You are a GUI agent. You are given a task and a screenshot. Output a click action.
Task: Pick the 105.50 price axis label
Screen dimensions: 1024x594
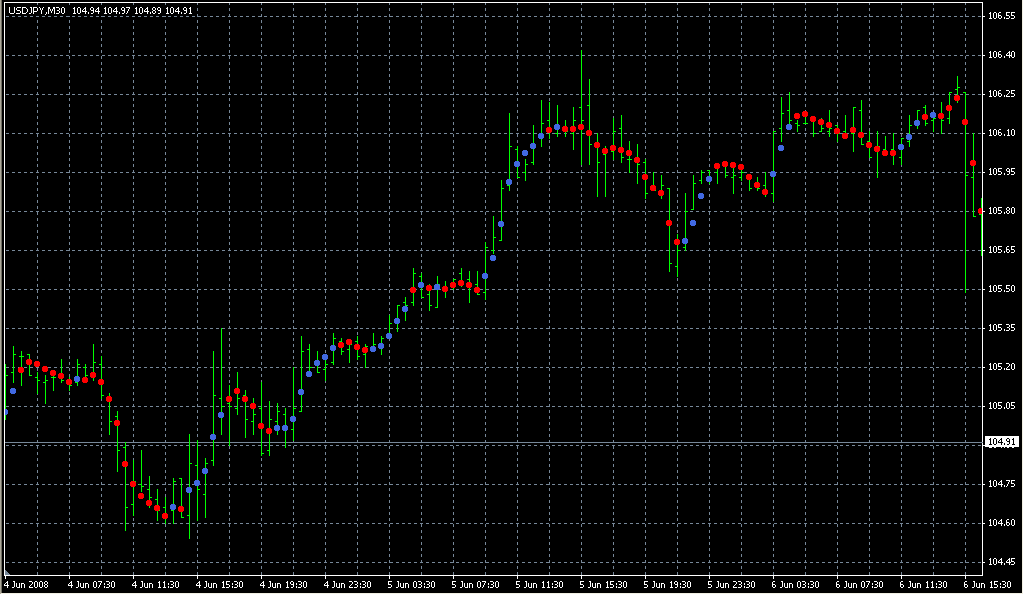pos(1001,289)
